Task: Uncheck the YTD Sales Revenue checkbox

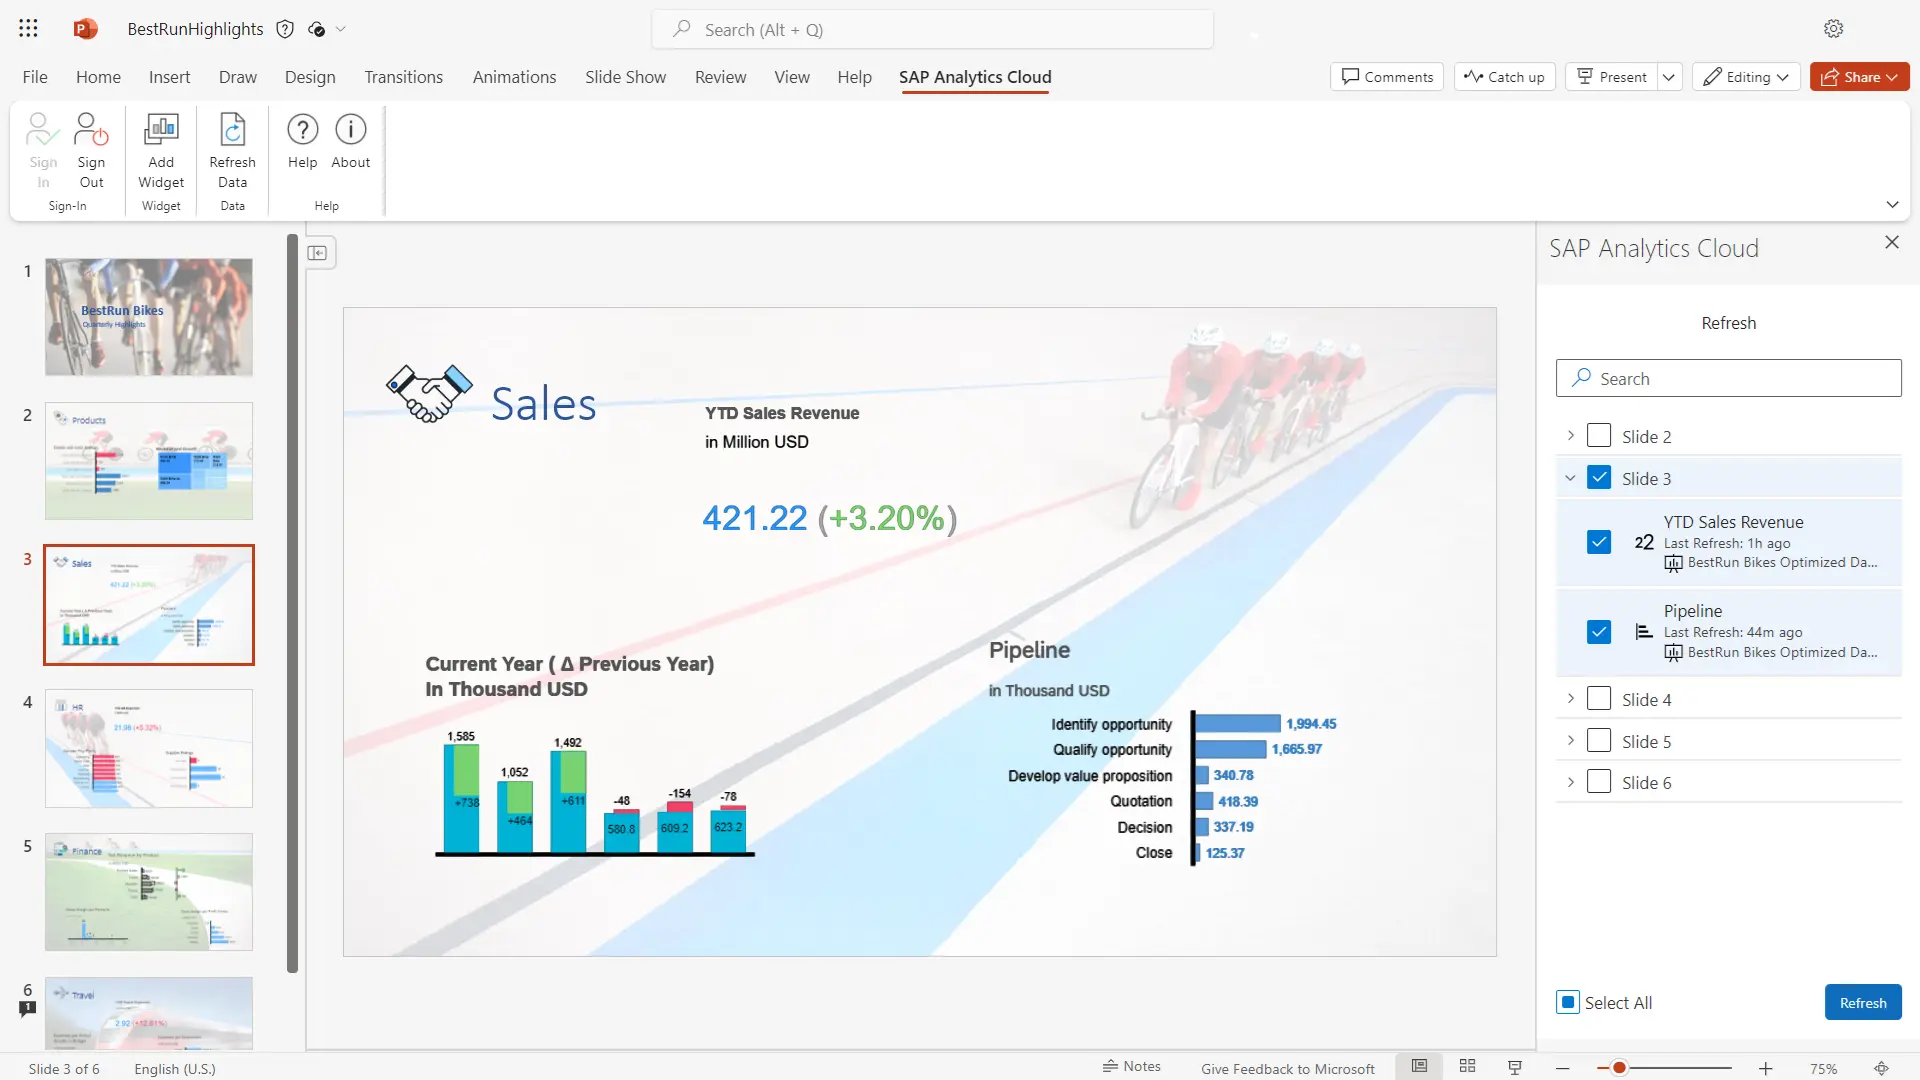Action: pos(1599,542)
